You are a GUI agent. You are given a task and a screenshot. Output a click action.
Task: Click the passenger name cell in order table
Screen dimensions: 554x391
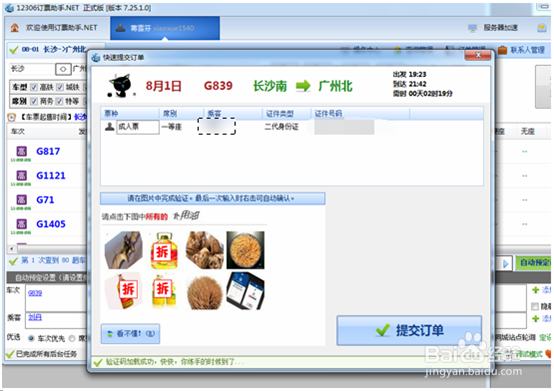217,126
